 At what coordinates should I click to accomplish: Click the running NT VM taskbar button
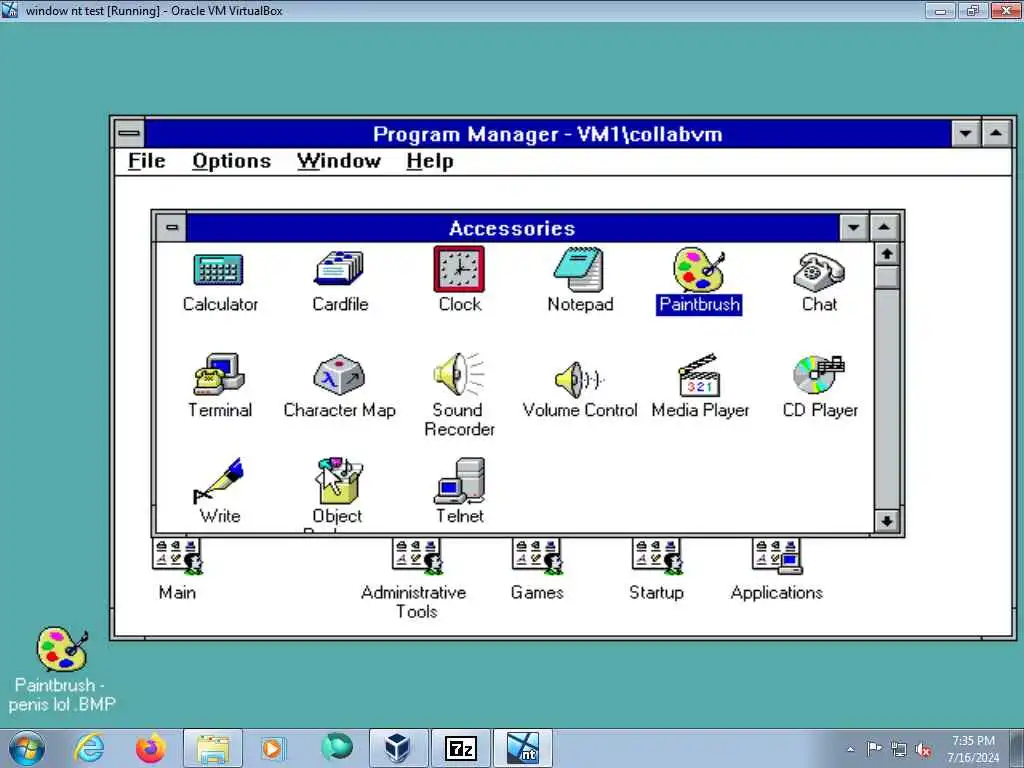tap(522, 748)
